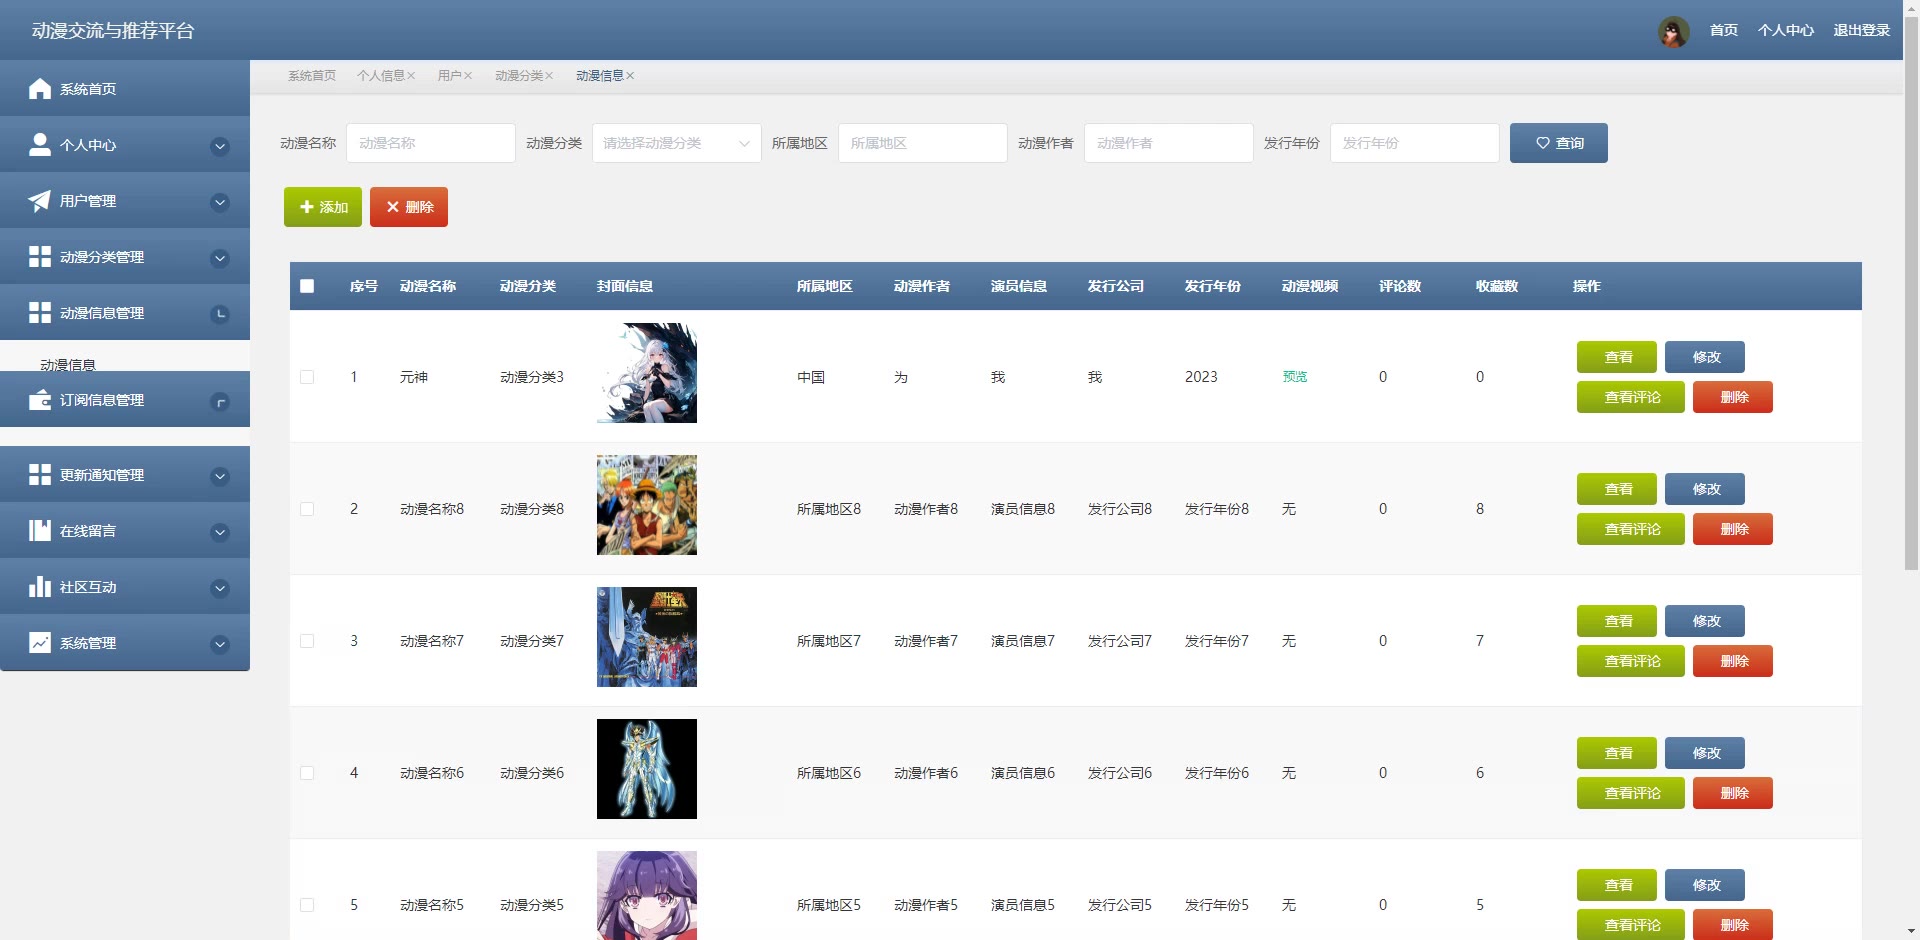
Task: Click the bookmark icon beside 在线留言
Action: [x=40, y=531]
